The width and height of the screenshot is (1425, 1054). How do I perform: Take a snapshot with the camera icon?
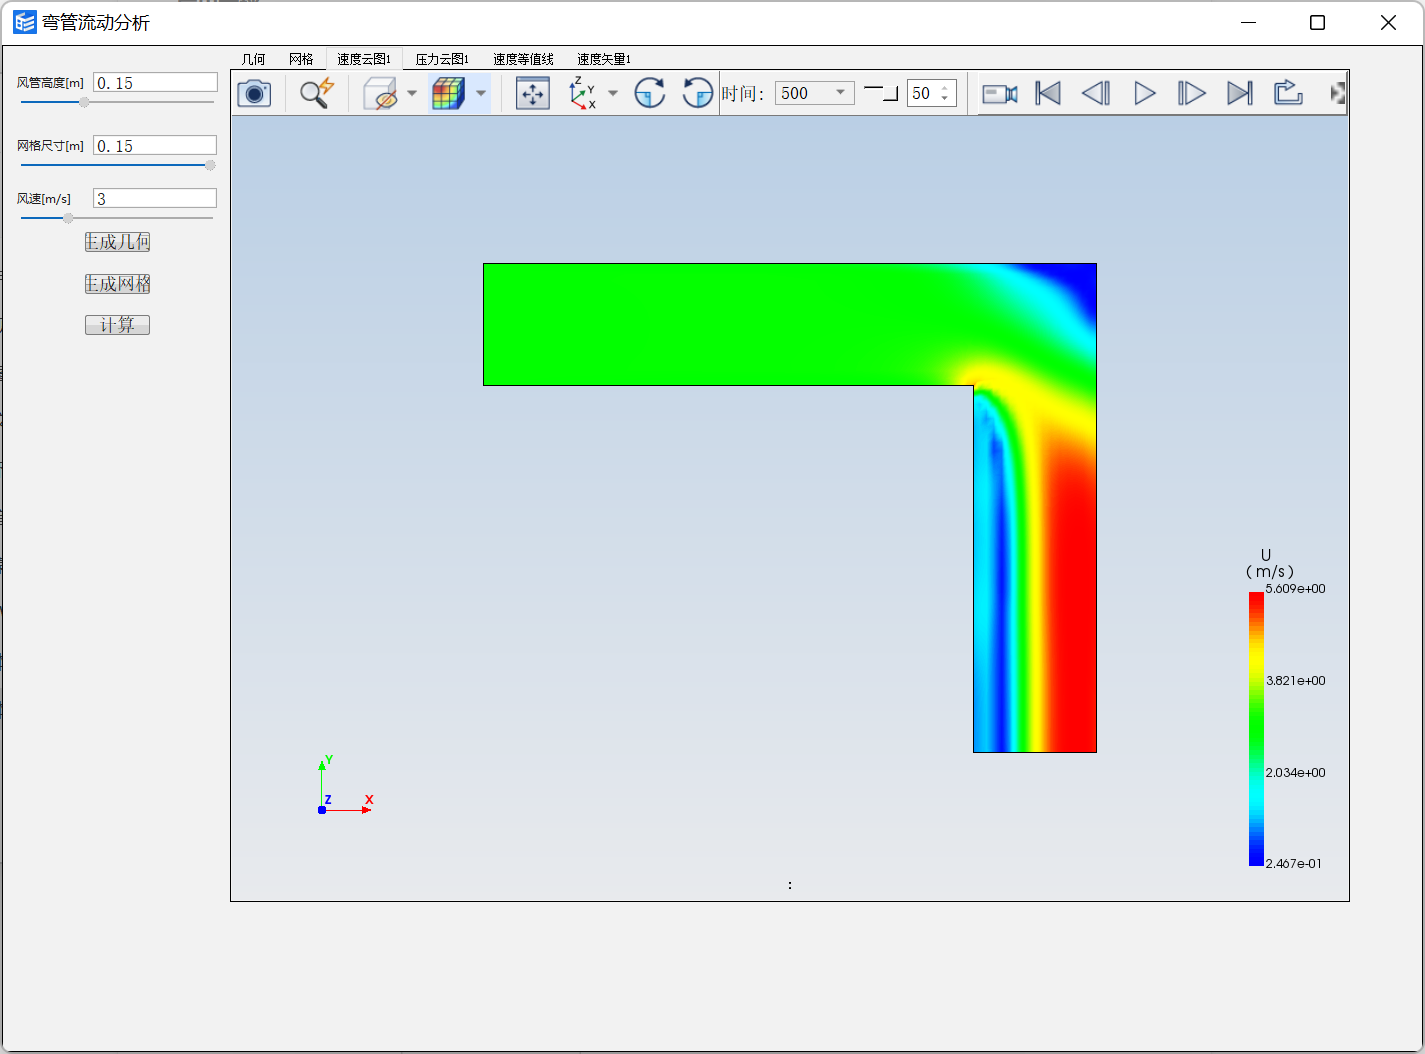254,94
